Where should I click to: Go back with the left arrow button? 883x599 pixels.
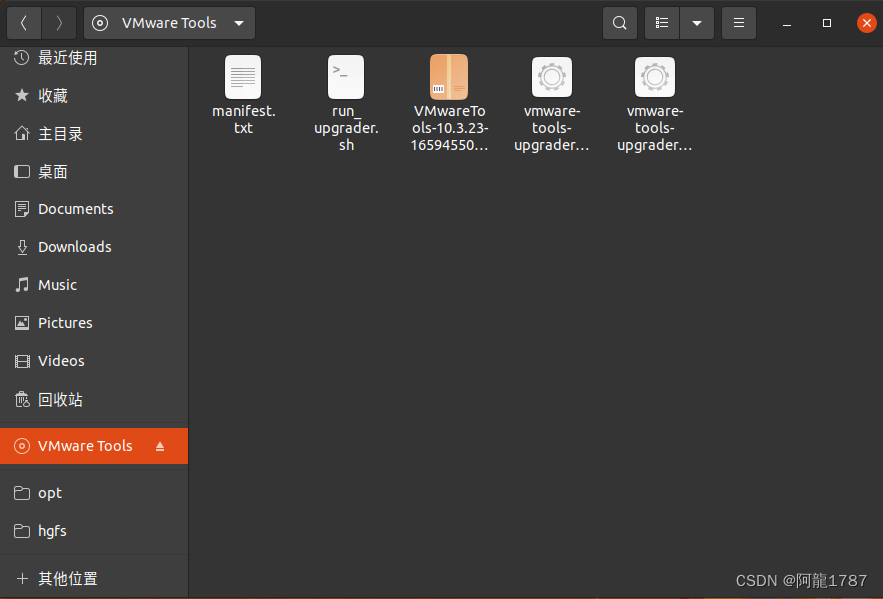point(24,23)
